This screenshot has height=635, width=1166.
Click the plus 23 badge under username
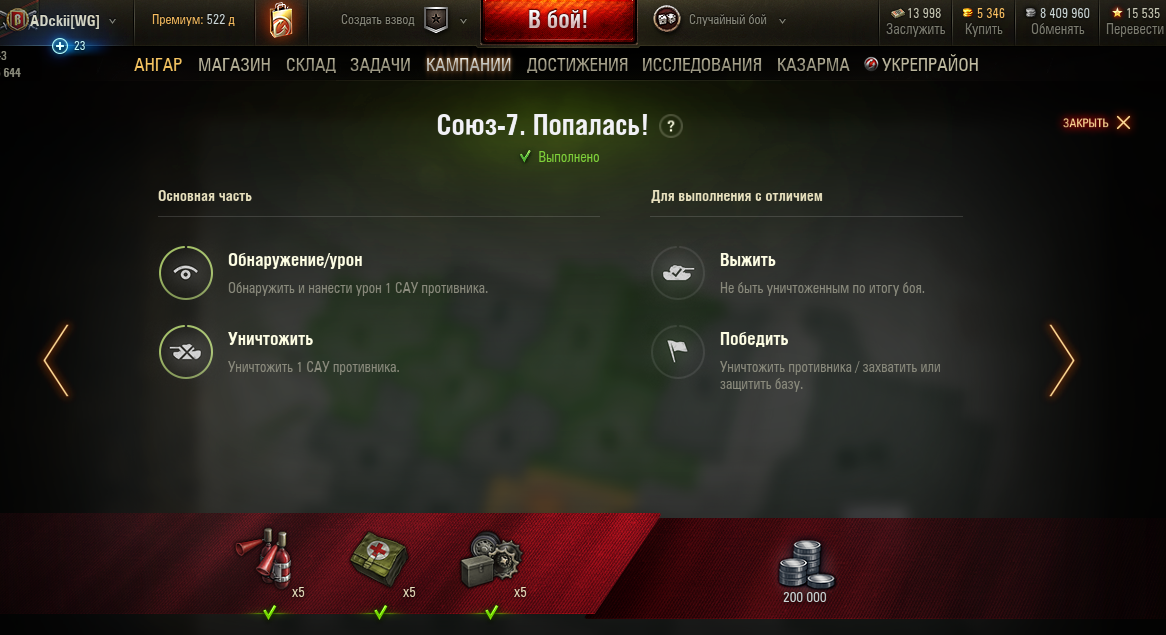click(x=69, y=46)
